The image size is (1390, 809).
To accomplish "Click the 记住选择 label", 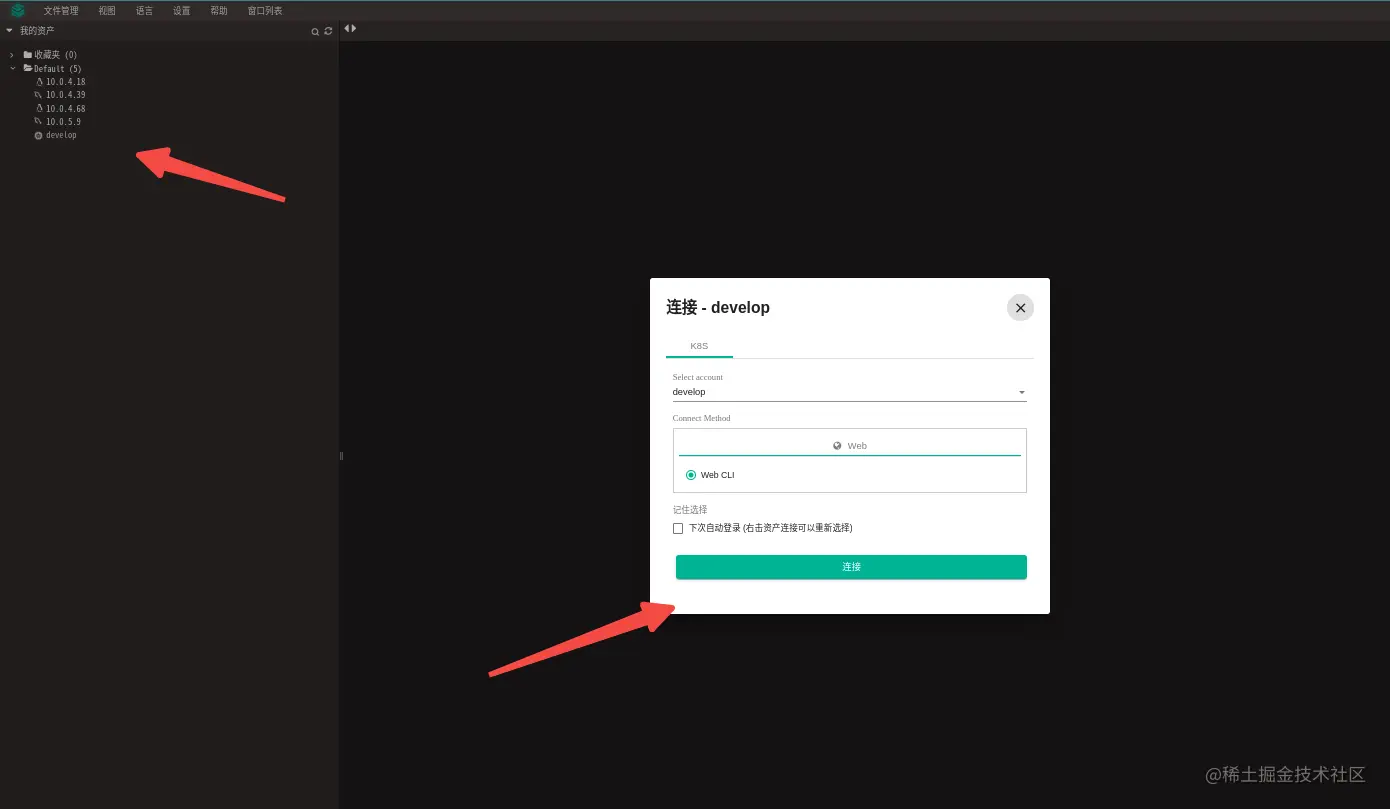I will tap(690, 510).
